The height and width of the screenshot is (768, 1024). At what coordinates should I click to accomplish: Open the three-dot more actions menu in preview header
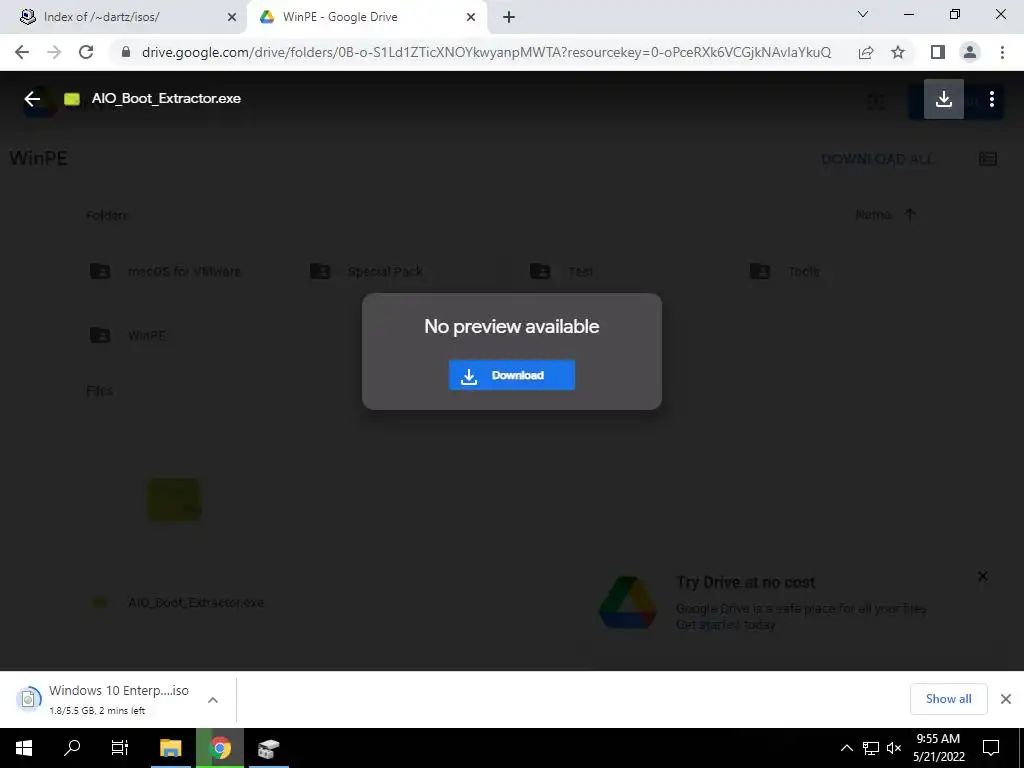click(x=991, y=99)
